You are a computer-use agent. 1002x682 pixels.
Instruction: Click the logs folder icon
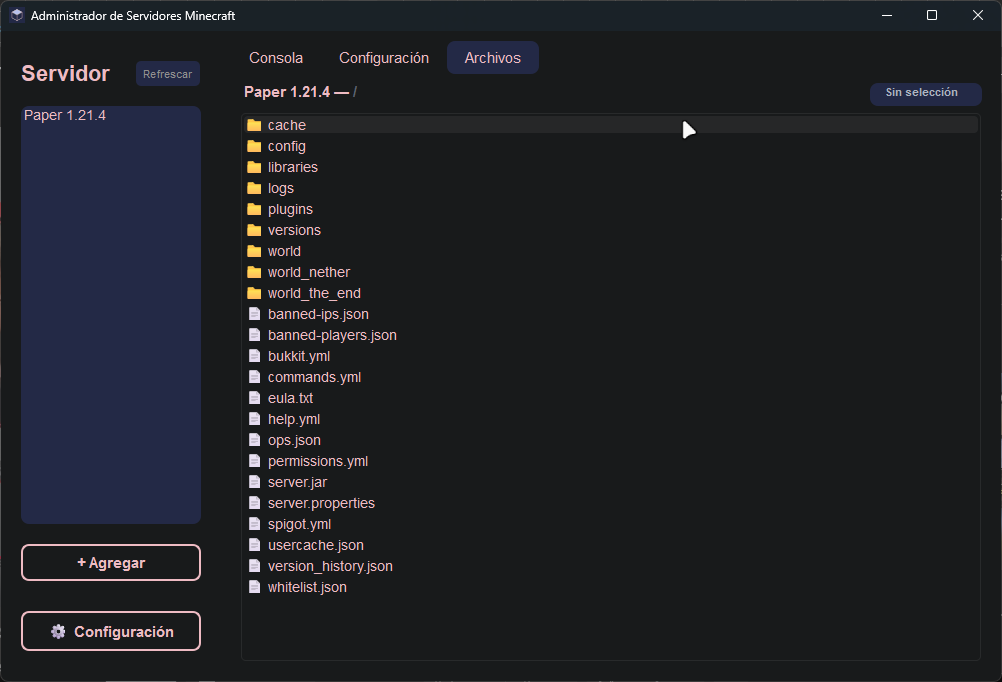coord(254,189)
